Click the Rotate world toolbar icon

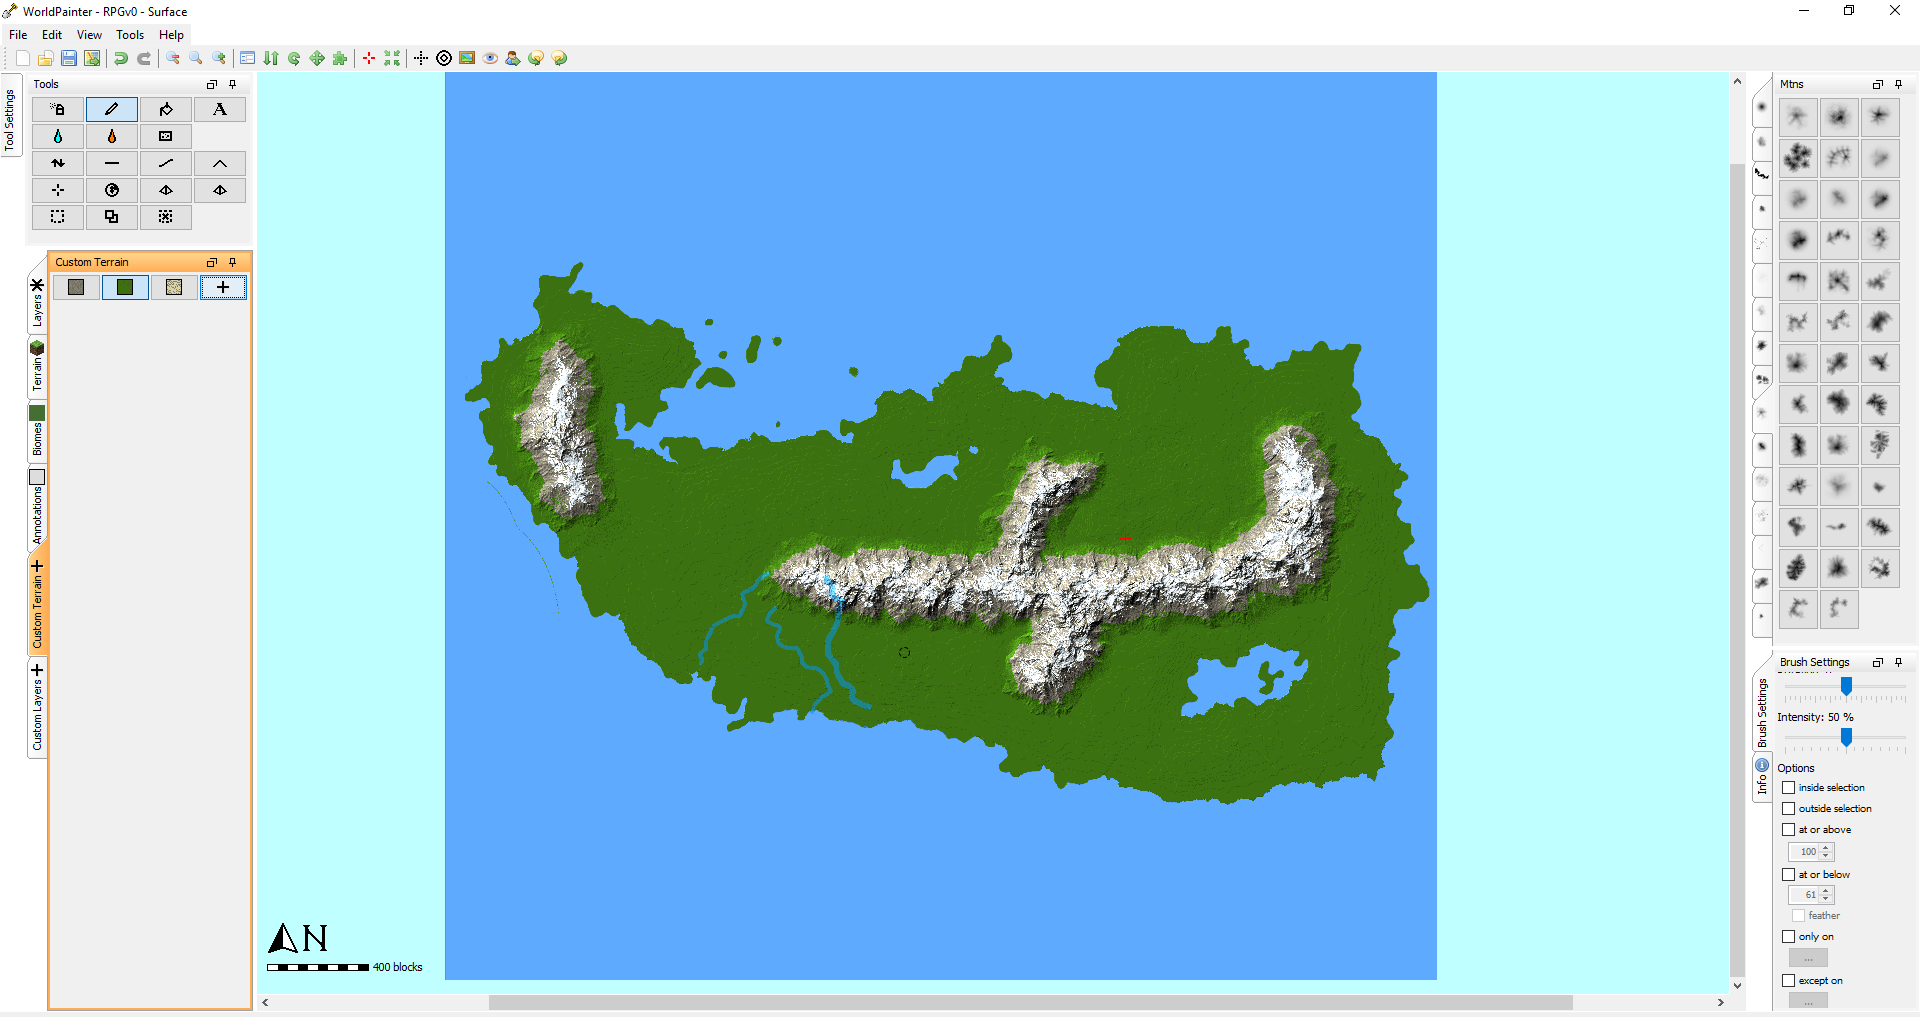point(294,58)
